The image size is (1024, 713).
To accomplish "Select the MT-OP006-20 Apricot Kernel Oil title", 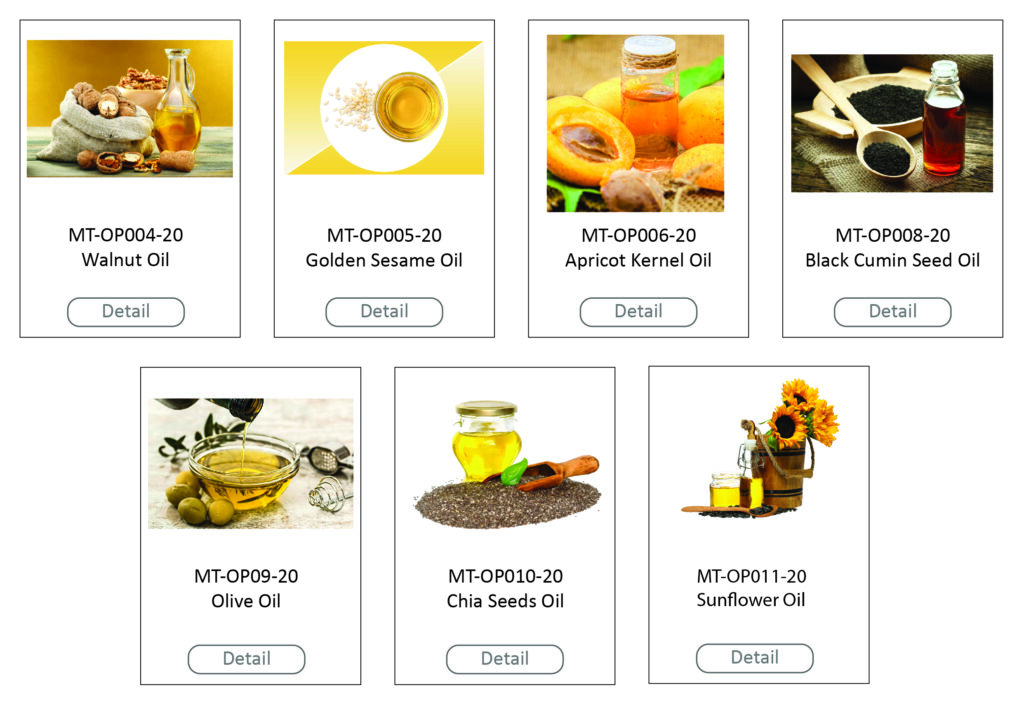I will [x=638, y=247].
